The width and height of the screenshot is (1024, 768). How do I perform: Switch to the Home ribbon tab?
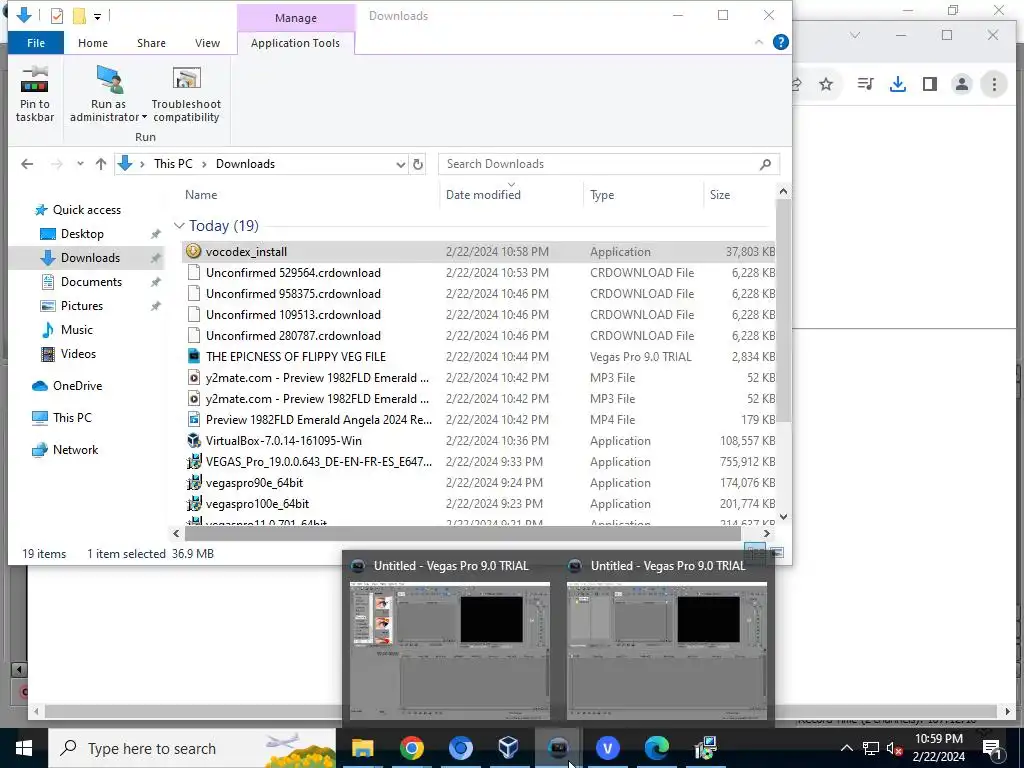(x=93, y=43)
